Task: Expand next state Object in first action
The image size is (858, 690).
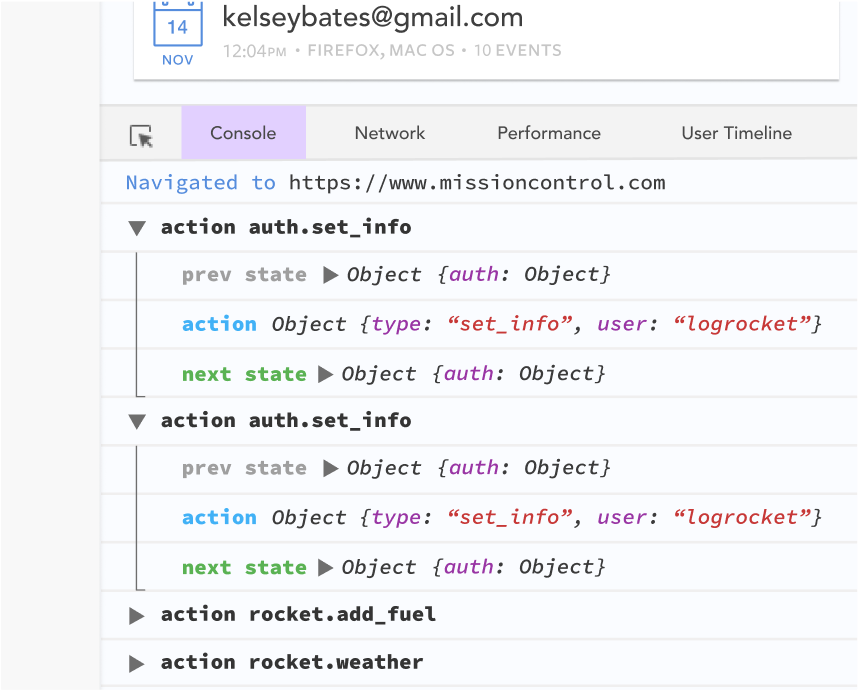Action: [x=325, y=374]
